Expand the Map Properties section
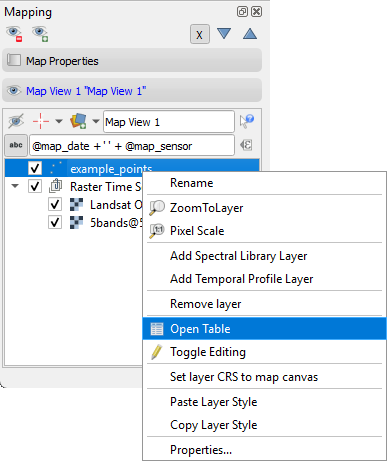Viewport: 388px width, 461px height. 132,60
